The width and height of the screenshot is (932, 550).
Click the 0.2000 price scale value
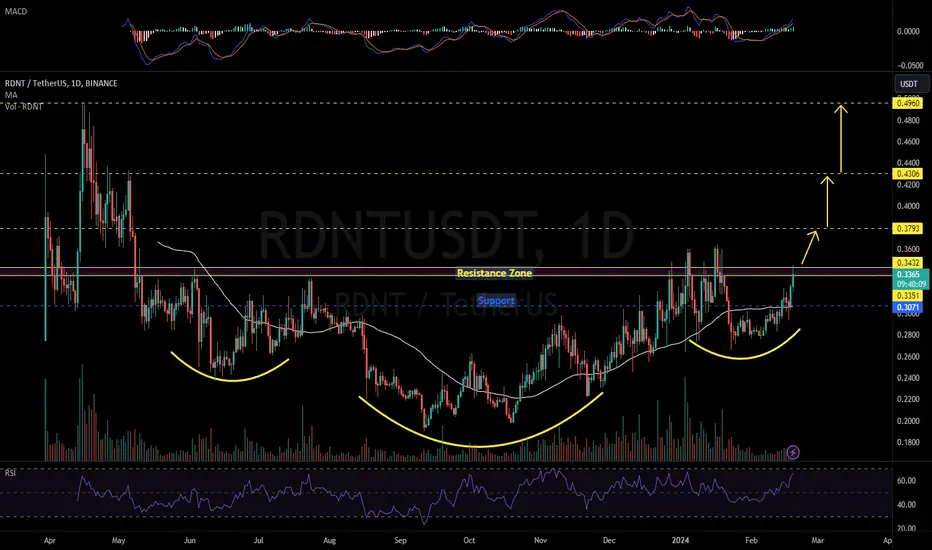point(908,421)
